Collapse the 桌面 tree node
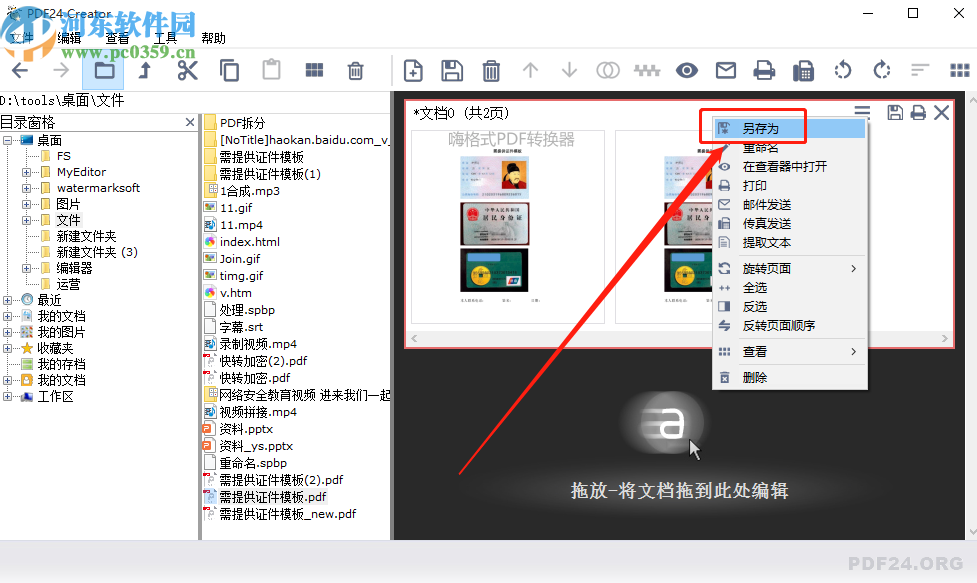977x583 pixels. (7, 140)
